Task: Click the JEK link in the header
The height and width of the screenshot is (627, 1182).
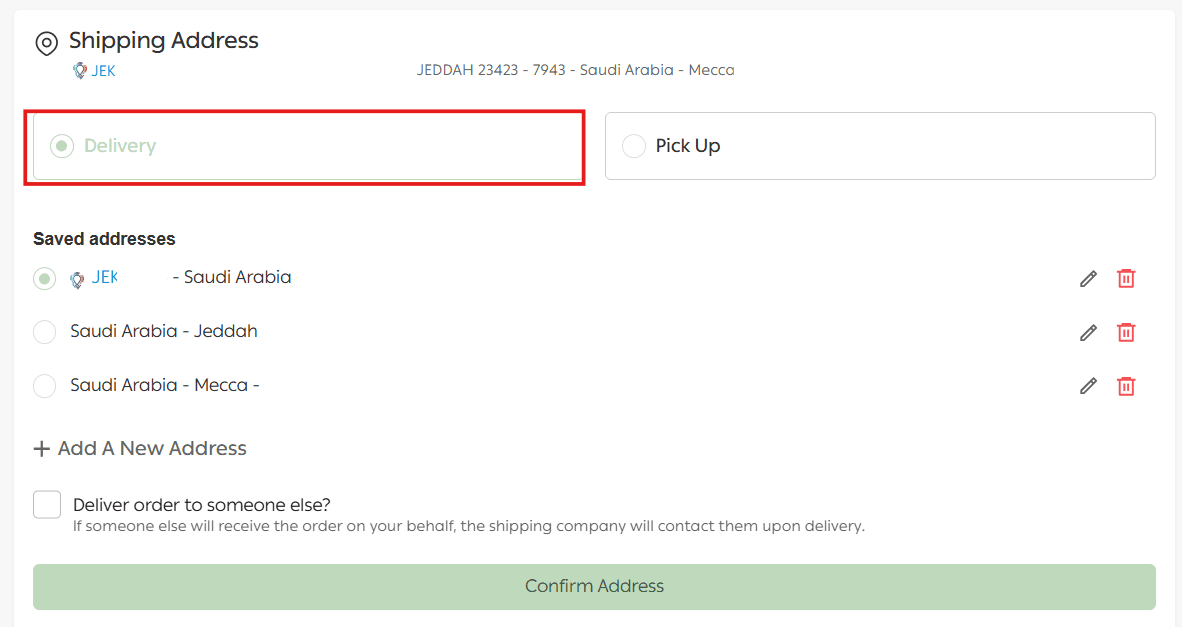Action: click(x=103, y=71)
